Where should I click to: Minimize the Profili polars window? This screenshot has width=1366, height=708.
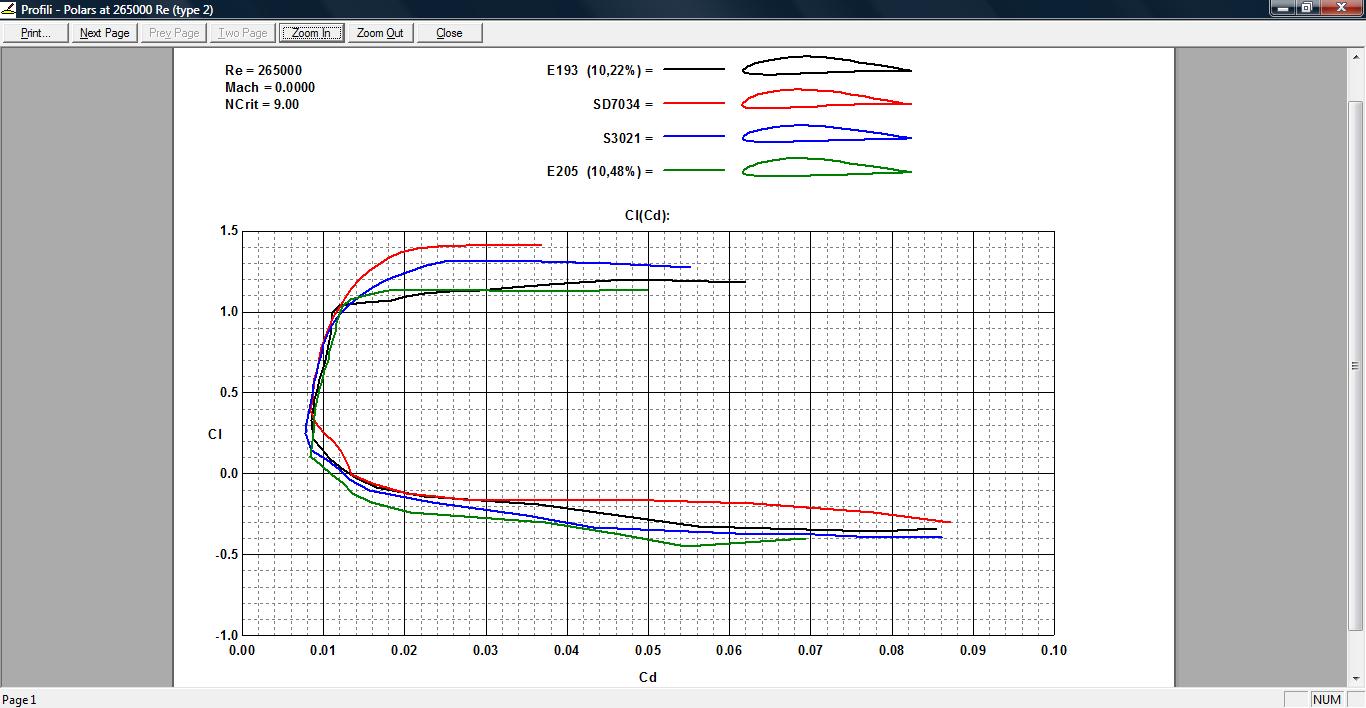pos(1283,8)
